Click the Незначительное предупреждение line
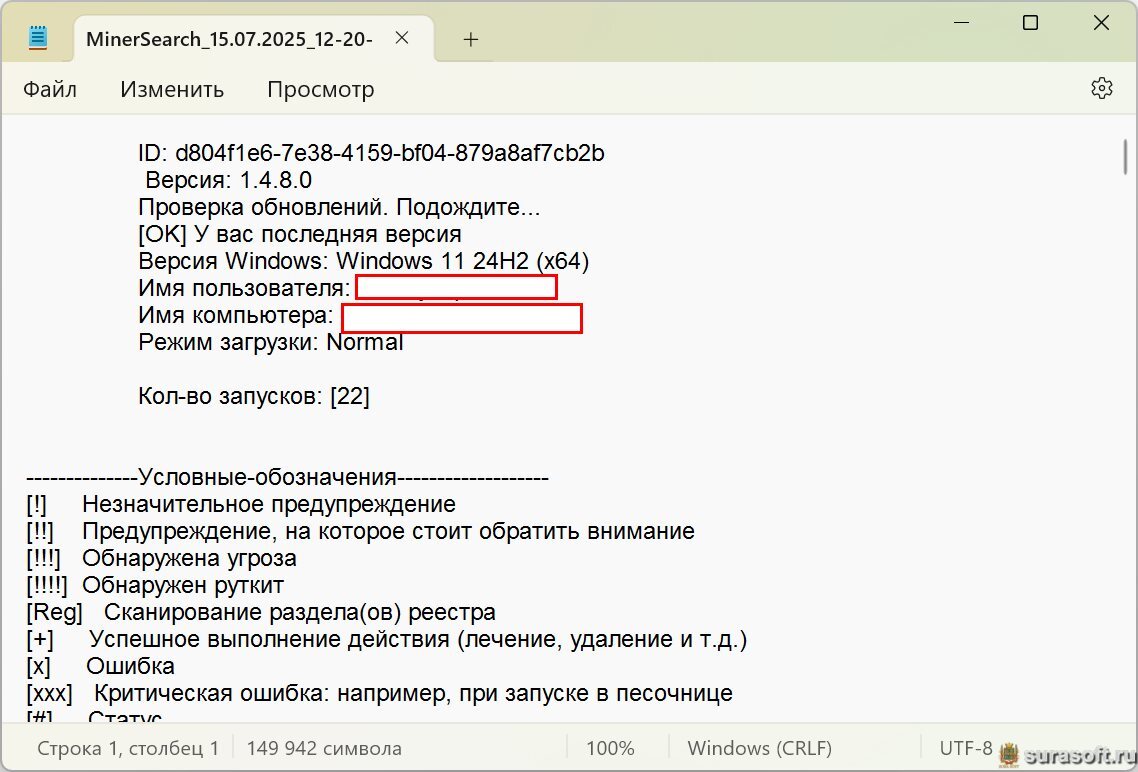 pos(241,504)
